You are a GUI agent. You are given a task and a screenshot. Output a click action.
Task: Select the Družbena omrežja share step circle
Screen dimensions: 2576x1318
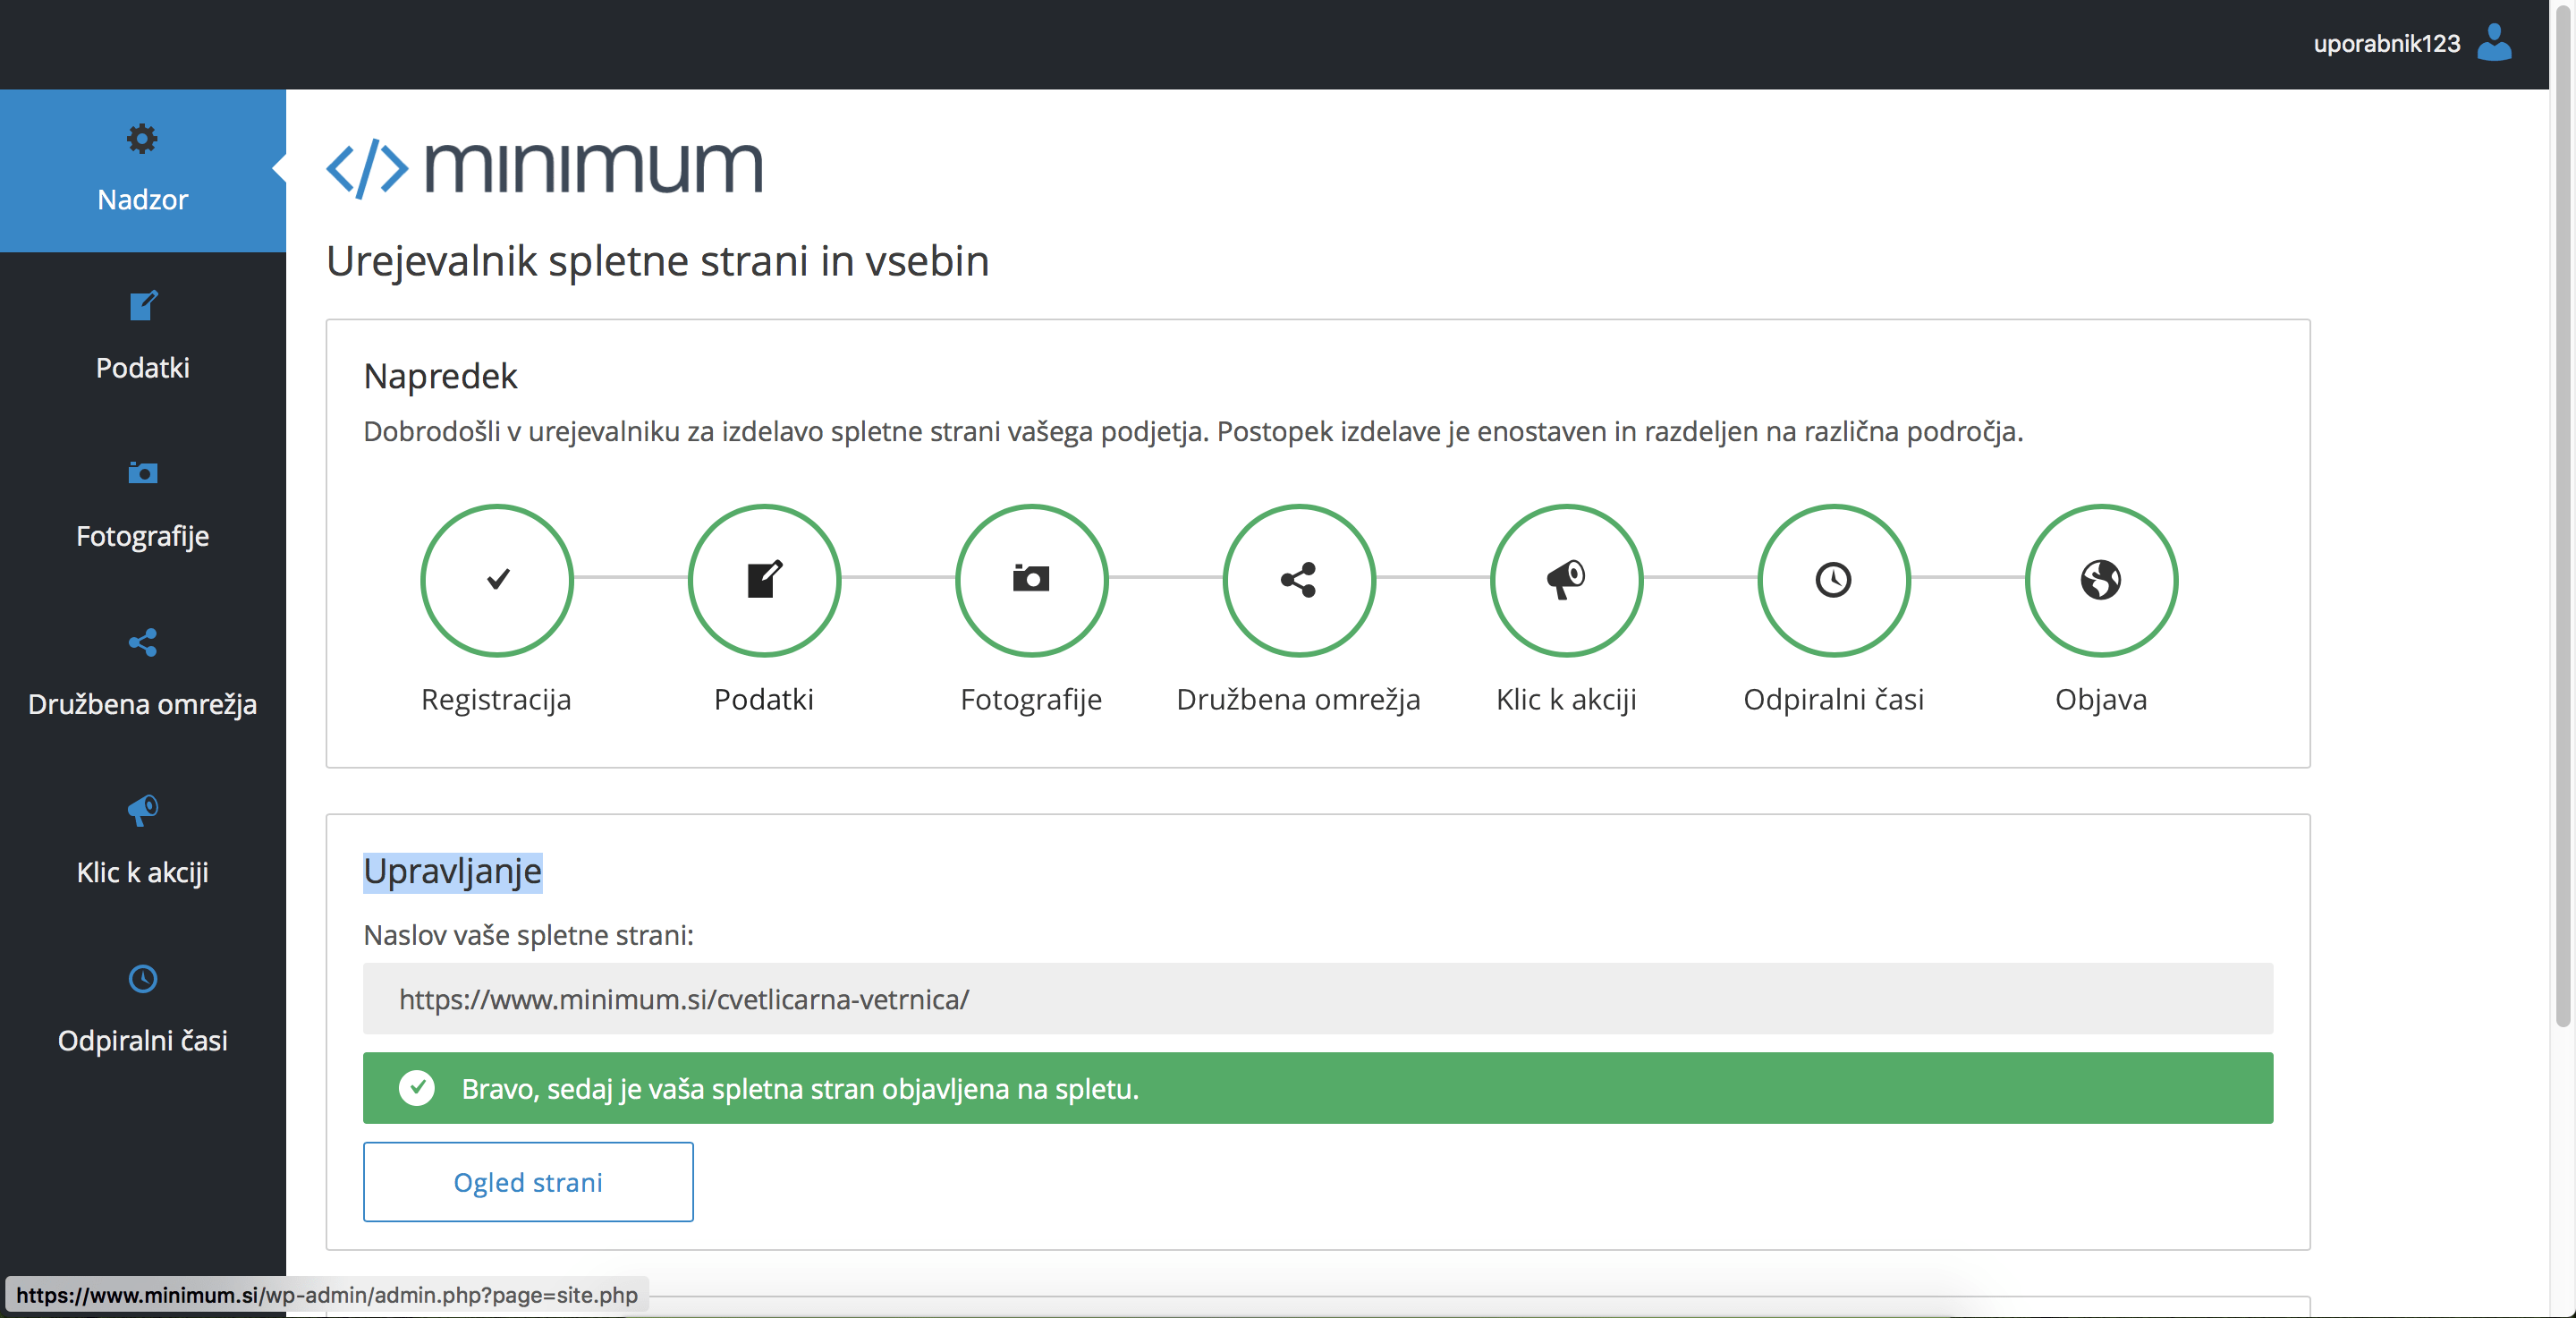(x=1299, y=580)
